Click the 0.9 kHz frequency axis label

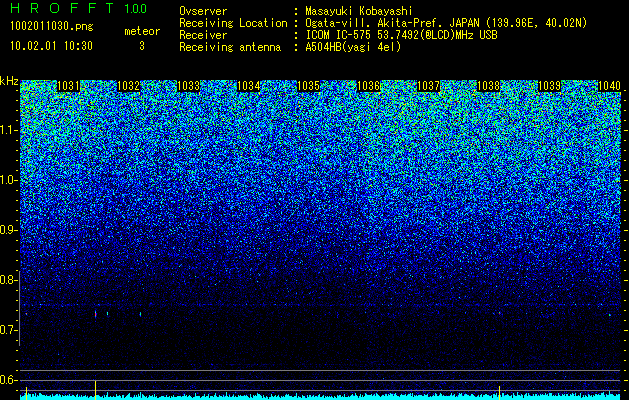pos(7,230)
